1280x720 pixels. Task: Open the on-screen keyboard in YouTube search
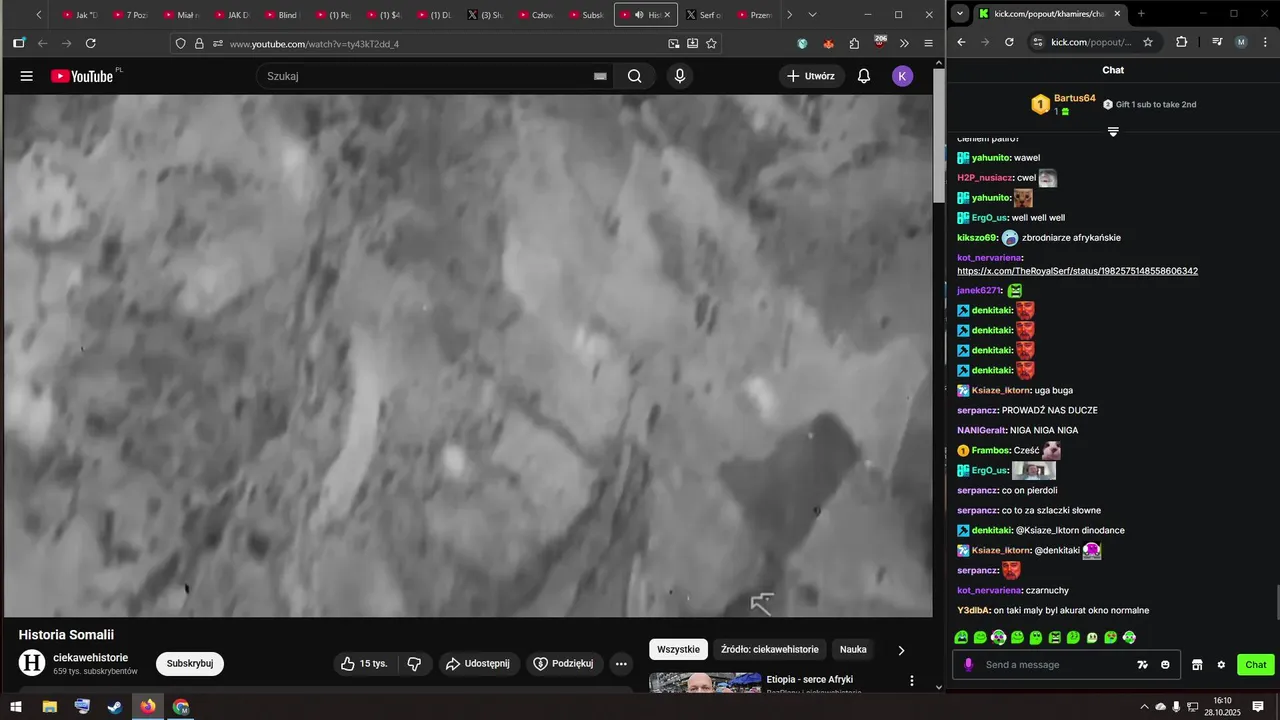(x=600, y=76)
